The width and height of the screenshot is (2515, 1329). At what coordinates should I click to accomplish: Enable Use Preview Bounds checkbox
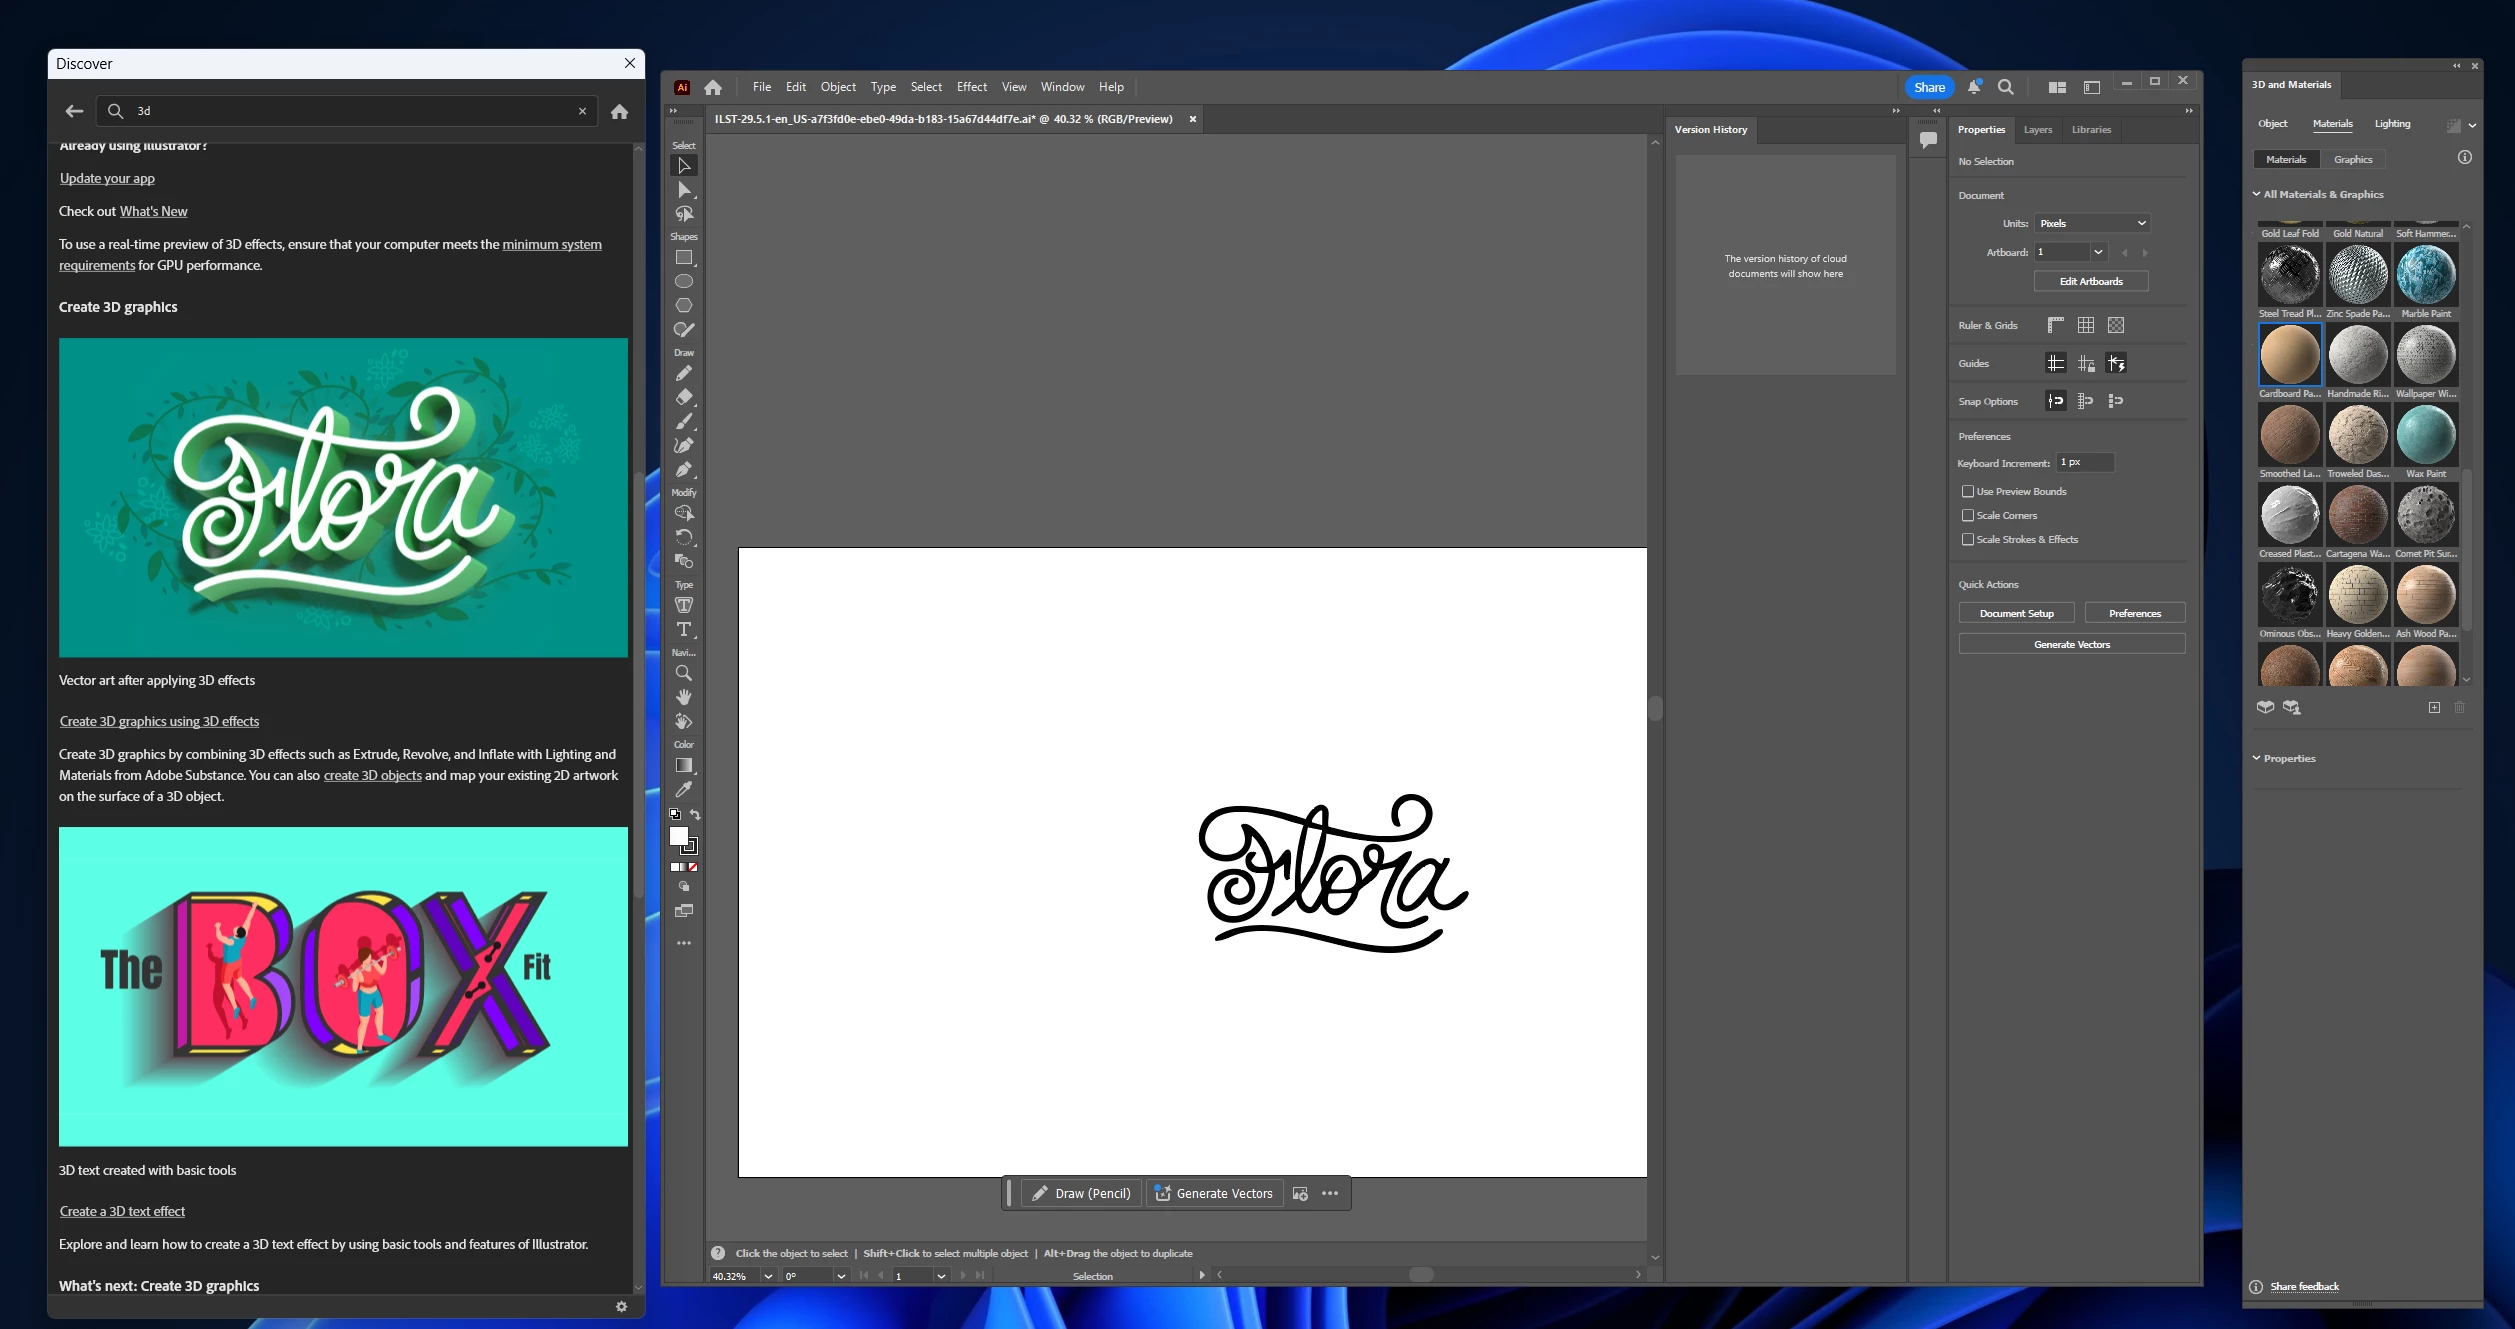coord(1968,491)
